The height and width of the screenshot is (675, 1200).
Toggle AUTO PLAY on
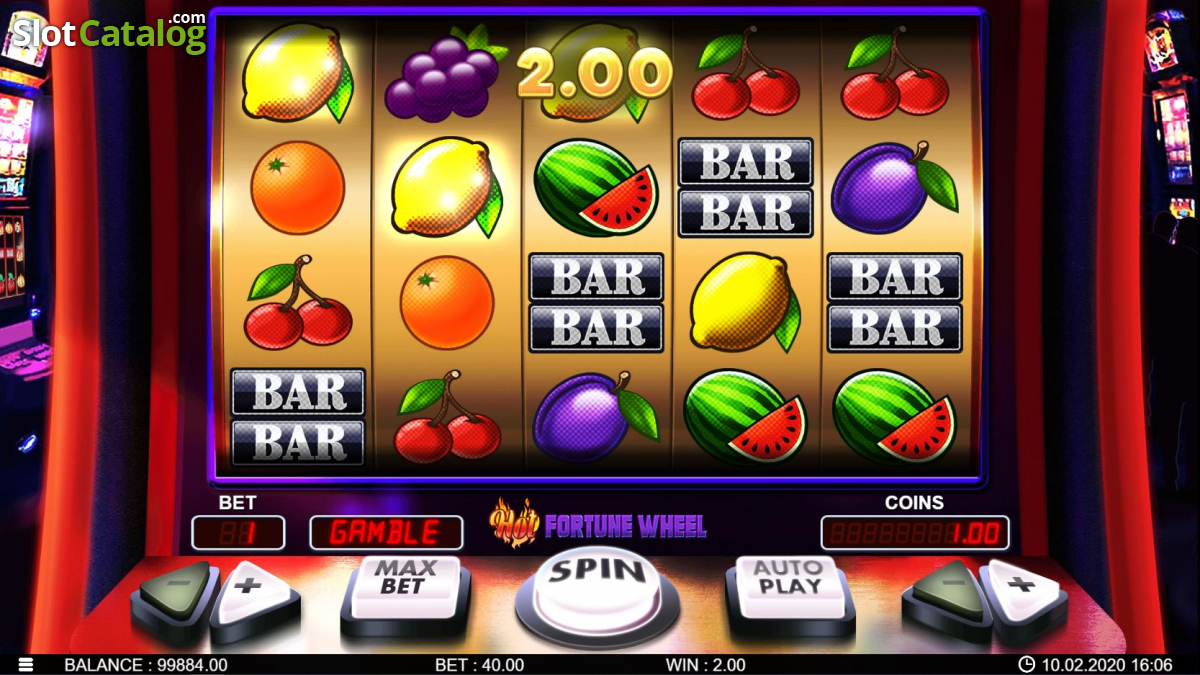(x=788, y=590)
